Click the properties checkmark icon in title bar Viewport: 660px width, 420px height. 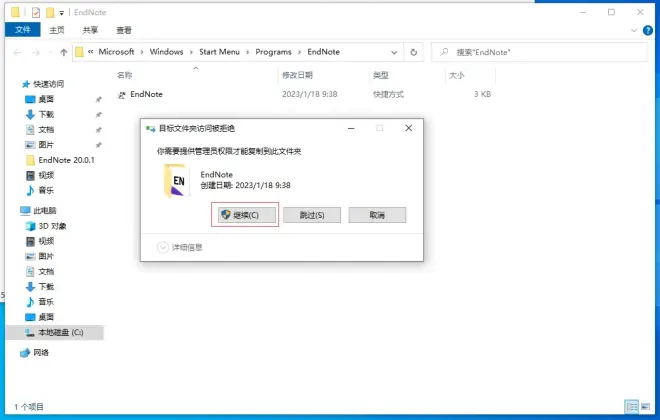tap(36, 13)
